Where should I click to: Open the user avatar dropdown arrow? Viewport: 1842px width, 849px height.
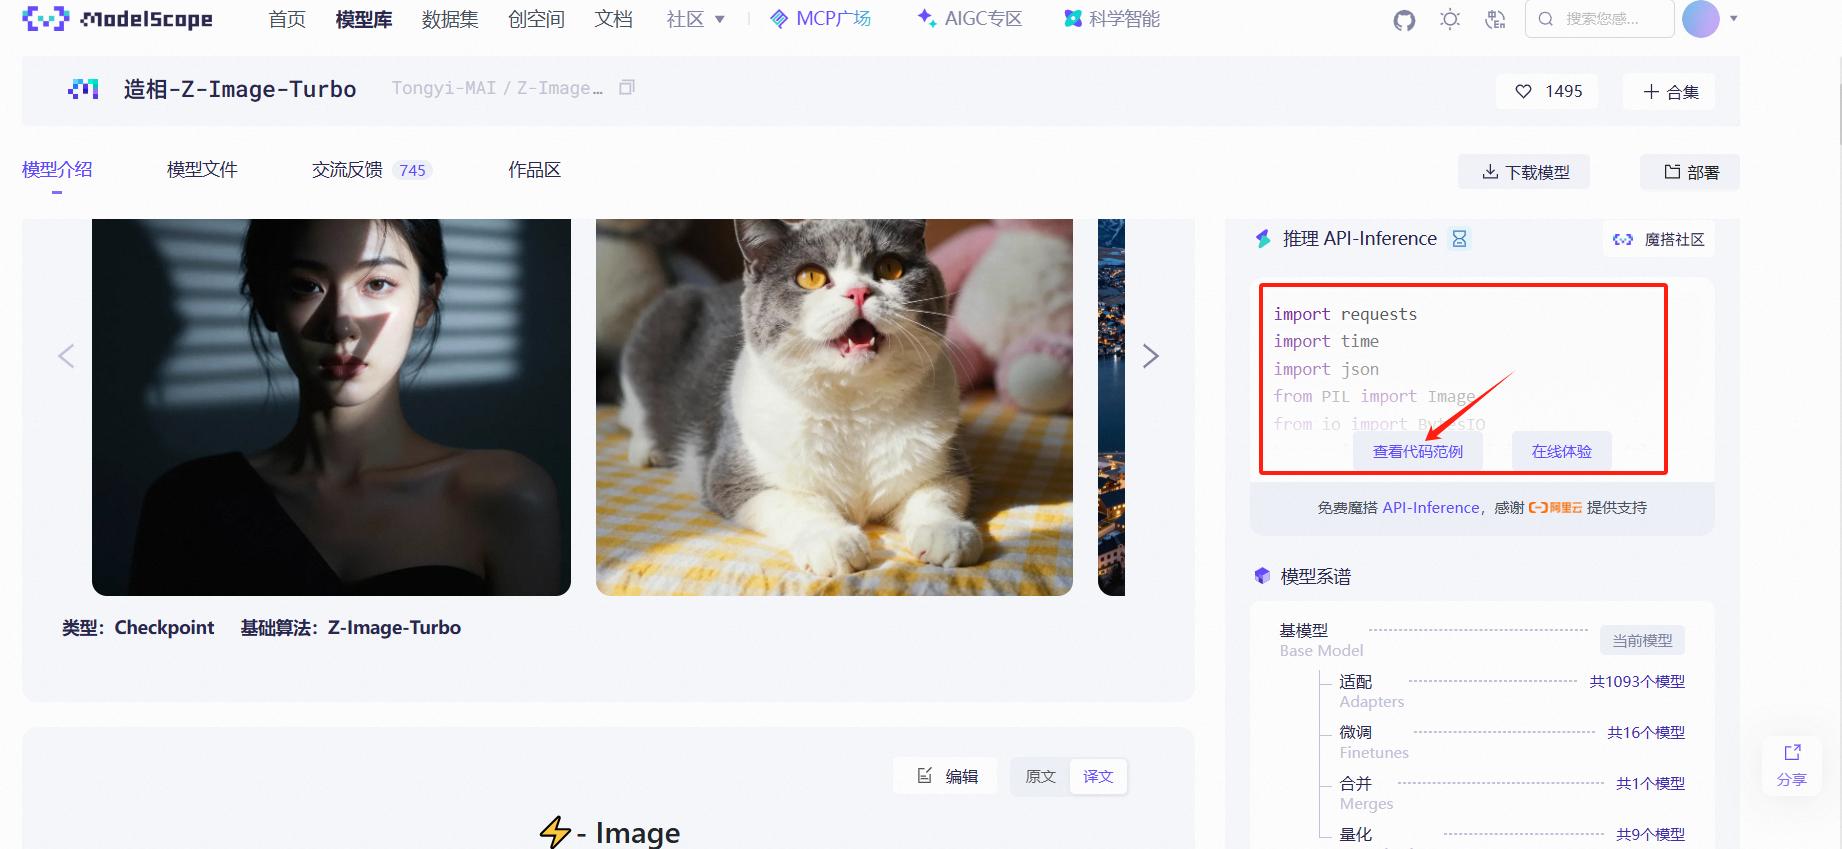1733,19
